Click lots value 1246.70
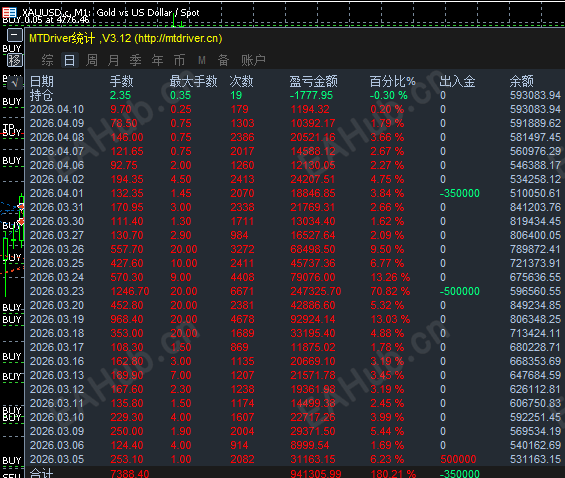The height and width of the screenshot is (478, 565). point(130,291)
